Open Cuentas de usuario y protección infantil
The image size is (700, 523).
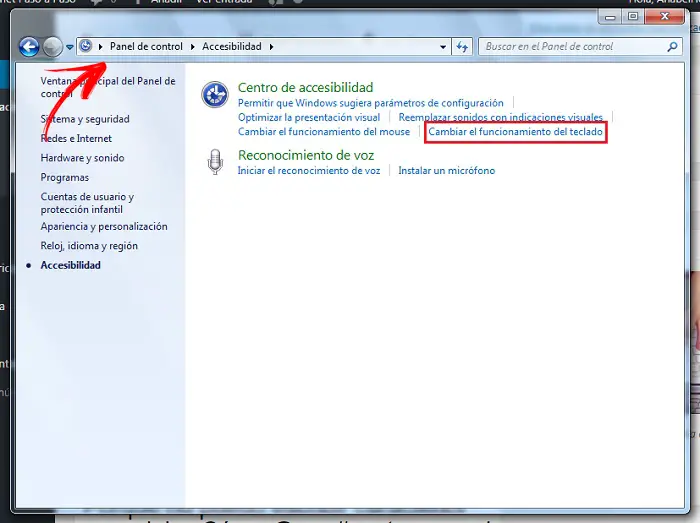(87, 203)
